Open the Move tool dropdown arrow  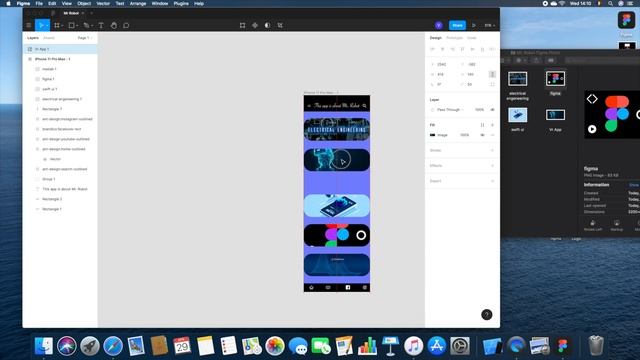pos(47,25)
